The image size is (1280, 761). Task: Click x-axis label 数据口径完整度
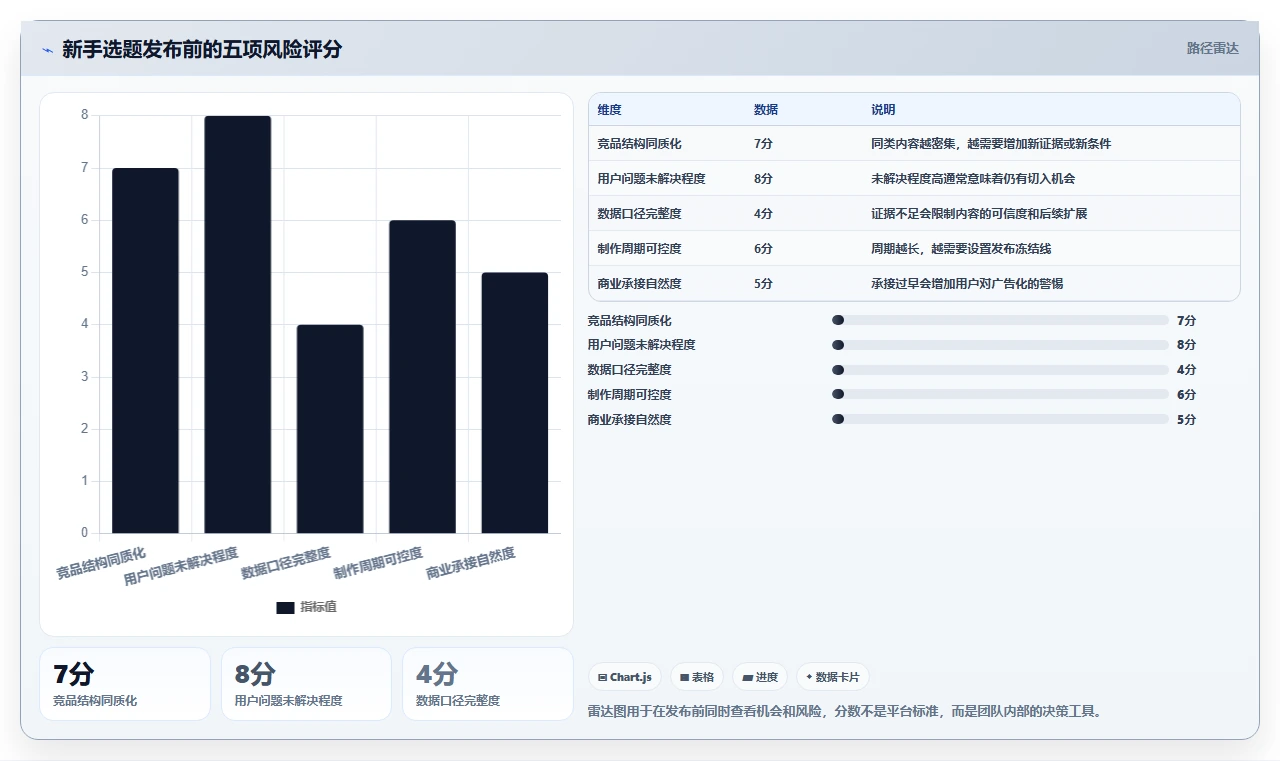coord(286,563)
